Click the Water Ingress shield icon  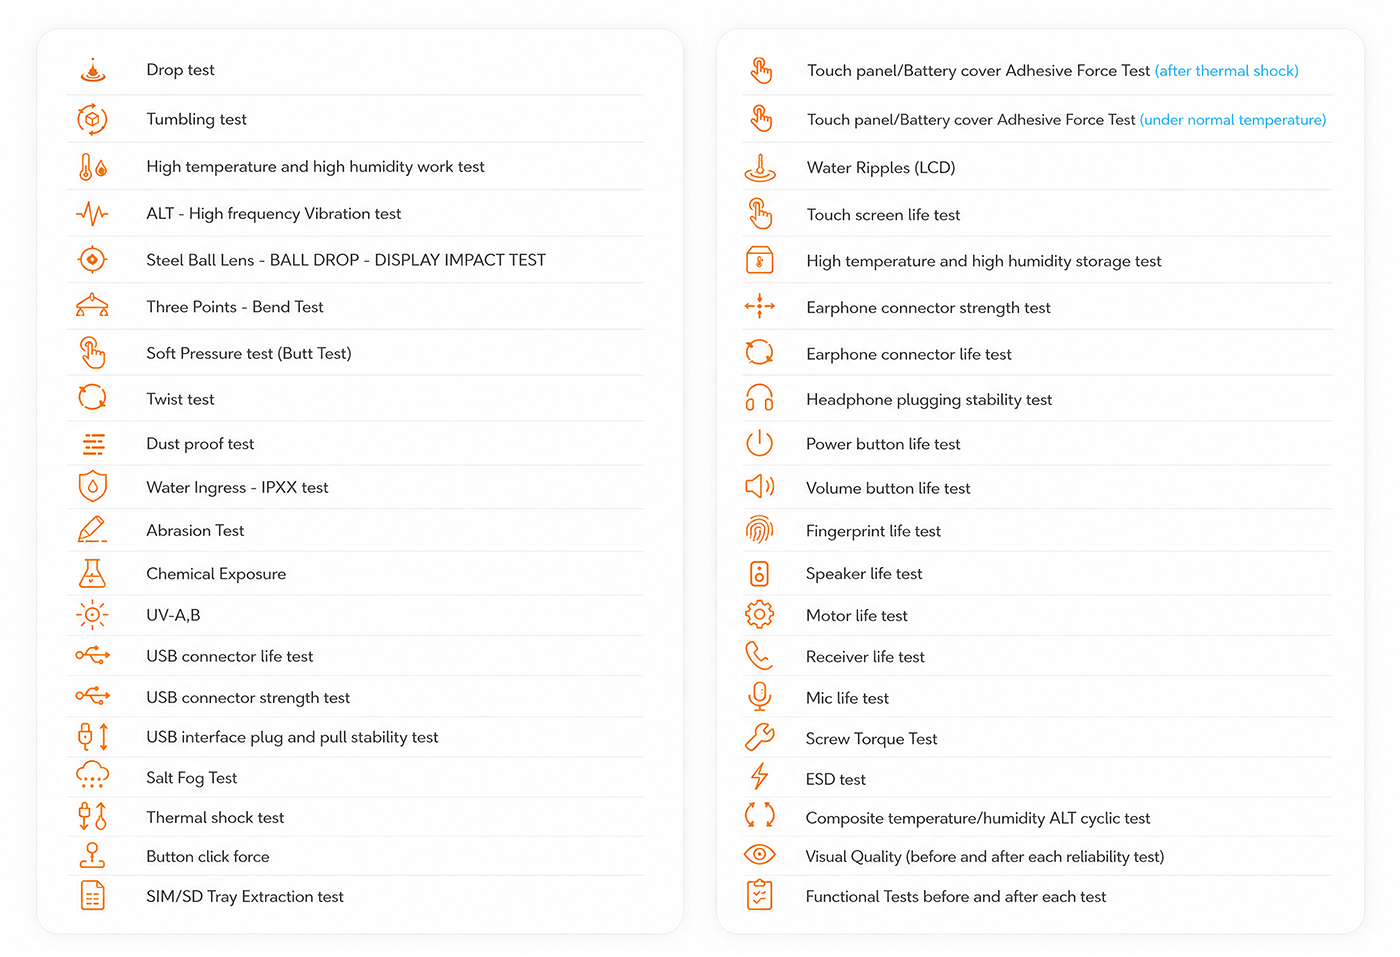(93, 487)
